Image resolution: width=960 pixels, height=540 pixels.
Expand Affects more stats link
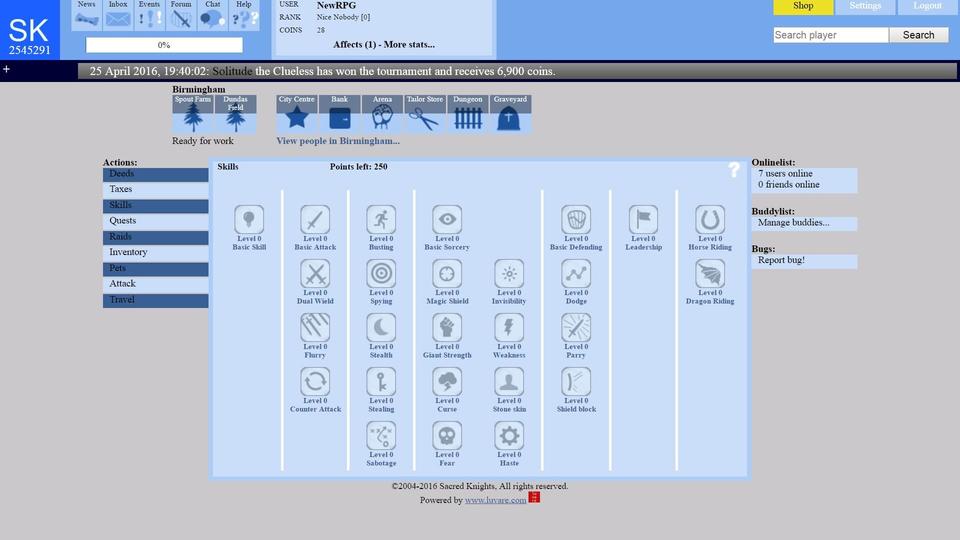[384, 45]
